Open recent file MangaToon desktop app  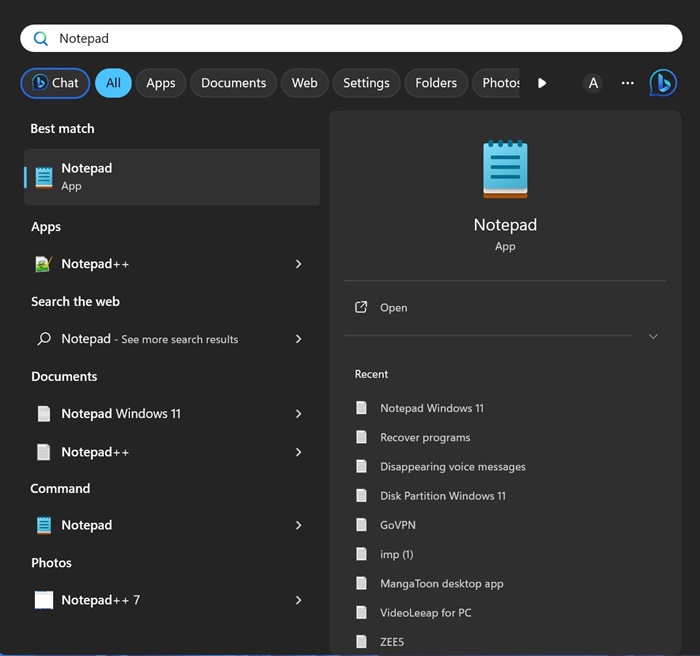point(441,584)
